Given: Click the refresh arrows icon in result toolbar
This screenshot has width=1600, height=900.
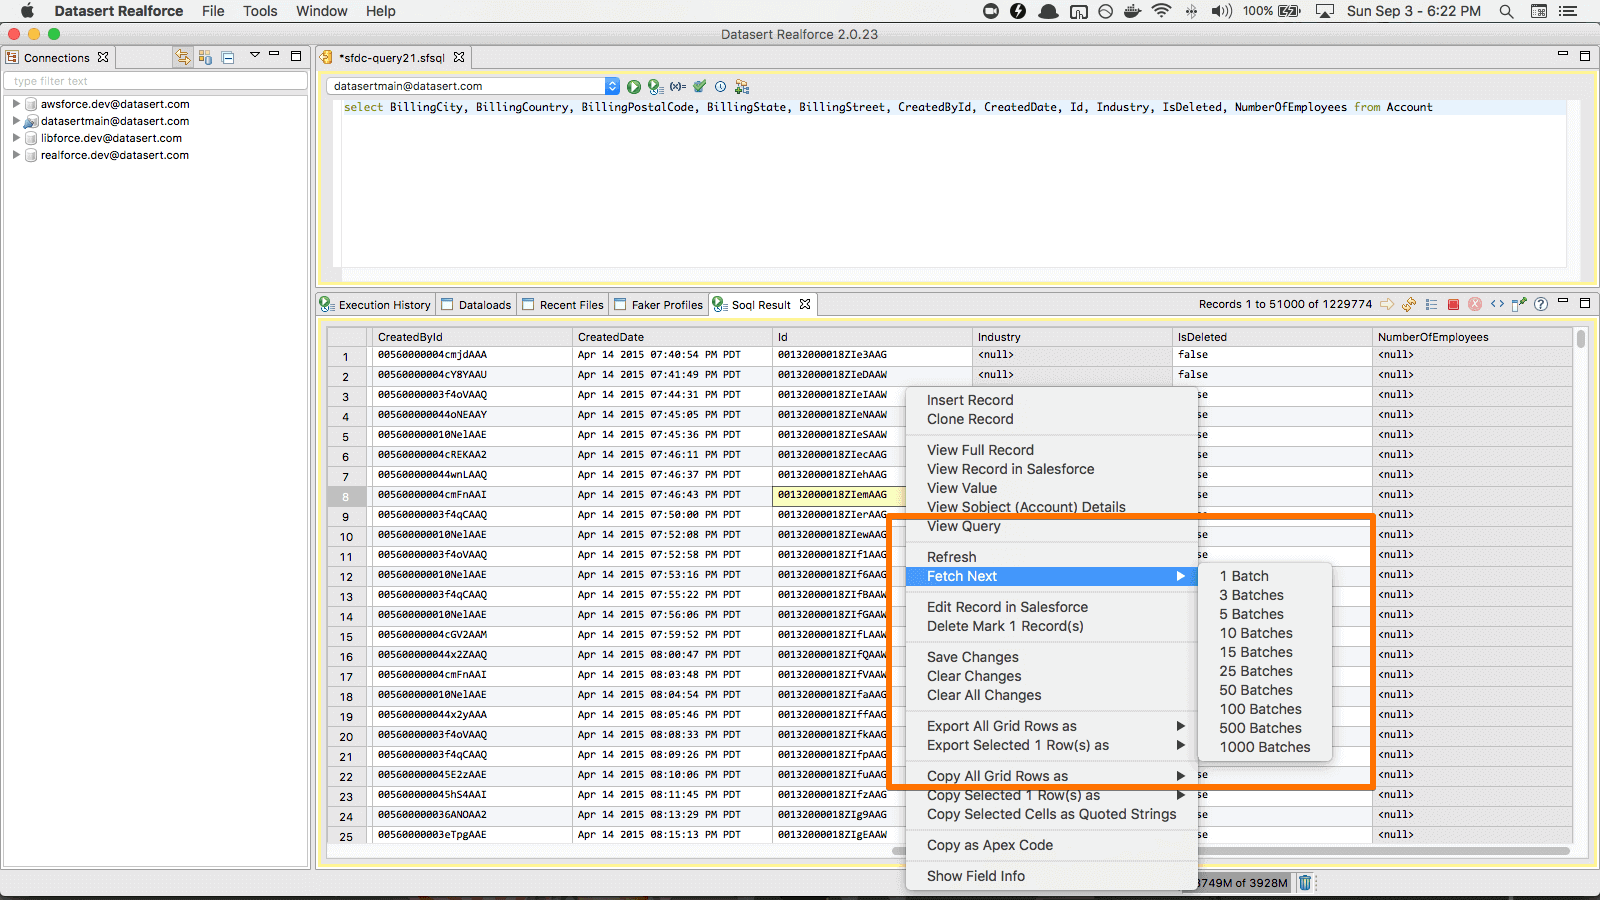Looking at the screenshot, I should (1409, 305).
